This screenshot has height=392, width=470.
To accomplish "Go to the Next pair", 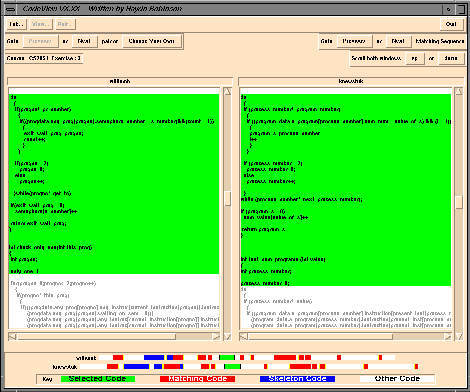I will click(84, 41).
